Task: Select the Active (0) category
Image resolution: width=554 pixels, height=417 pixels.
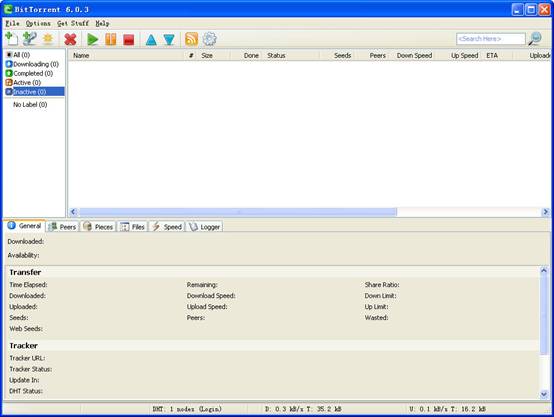Action: tap(23, 82)
